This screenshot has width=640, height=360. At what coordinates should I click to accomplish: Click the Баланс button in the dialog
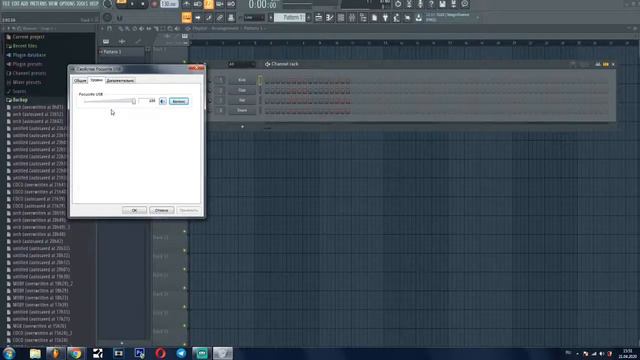pyautogui.click(x=179, y=101)
